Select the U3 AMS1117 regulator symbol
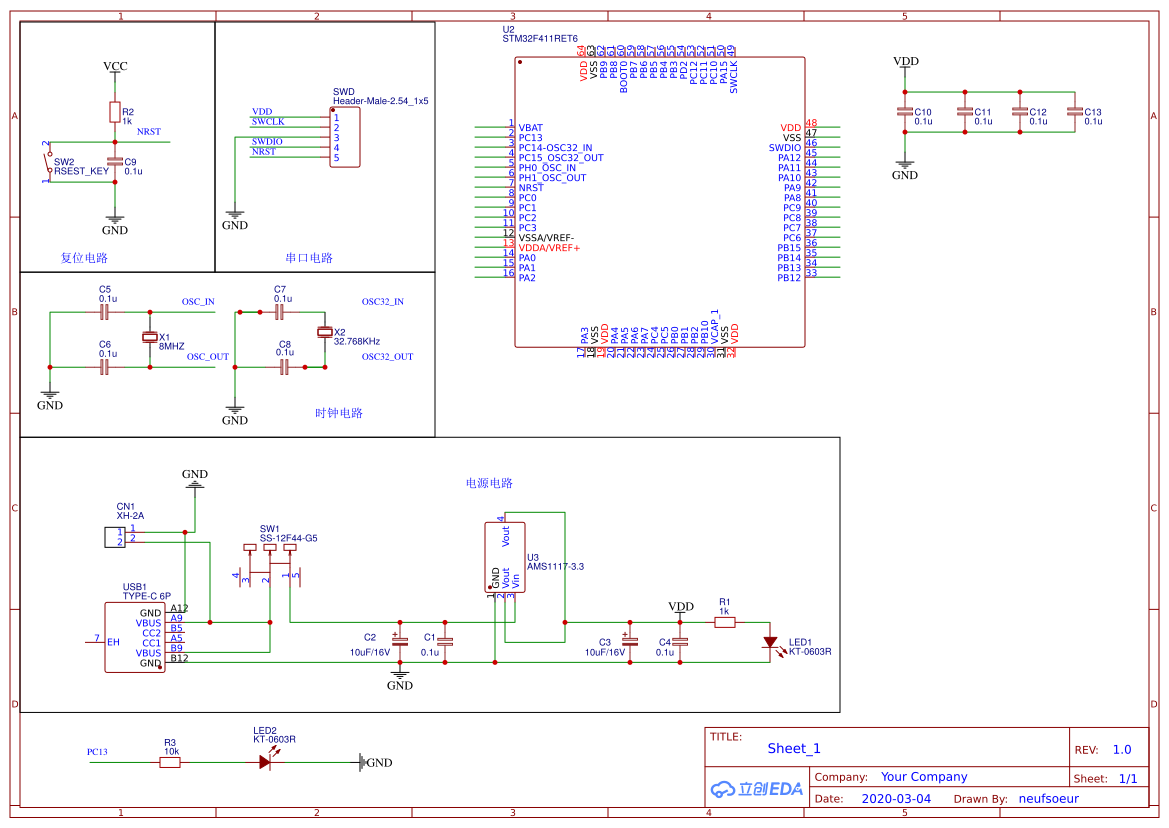 tap(505, 557)
